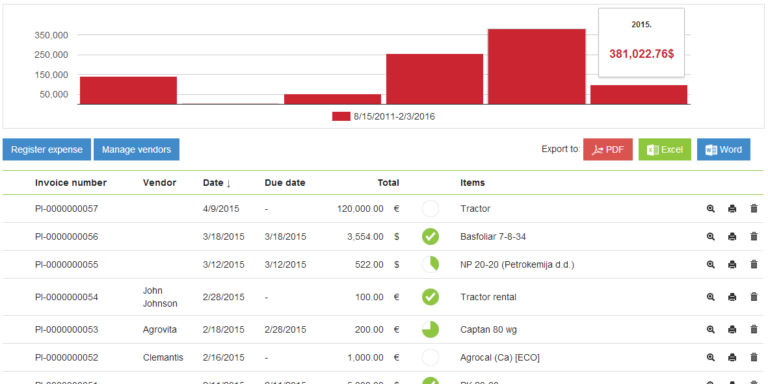Export the list to PDF
768x384 pixels.
click(608, 149)
